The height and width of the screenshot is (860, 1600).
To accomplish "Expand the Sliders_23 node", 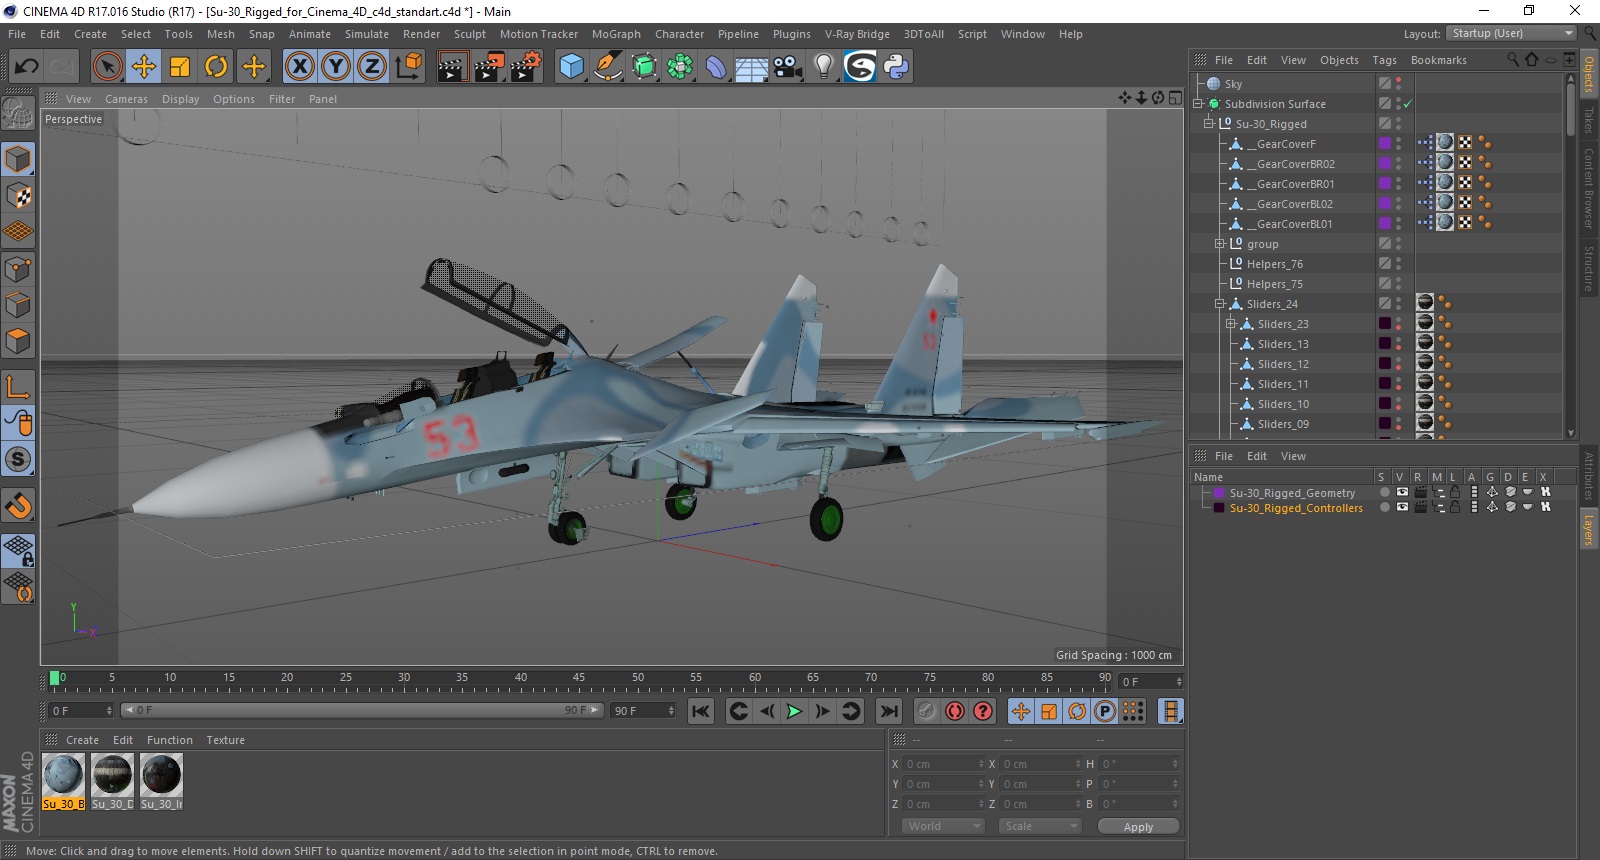I will click(x=1231, y=324).
